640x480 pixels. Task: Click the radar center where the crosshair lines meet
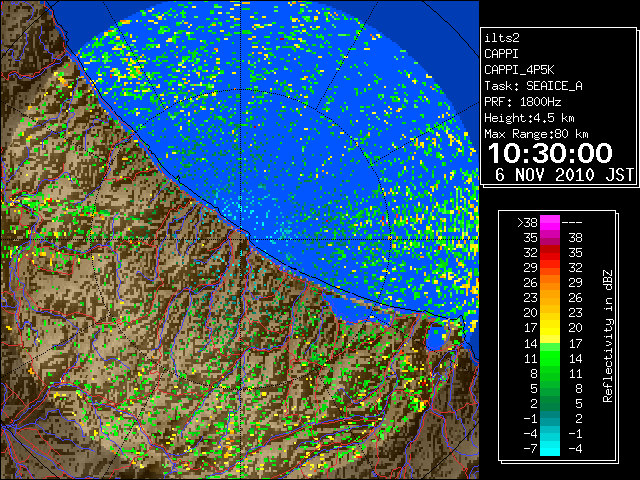pyautogui.click(x=241, y=239)
